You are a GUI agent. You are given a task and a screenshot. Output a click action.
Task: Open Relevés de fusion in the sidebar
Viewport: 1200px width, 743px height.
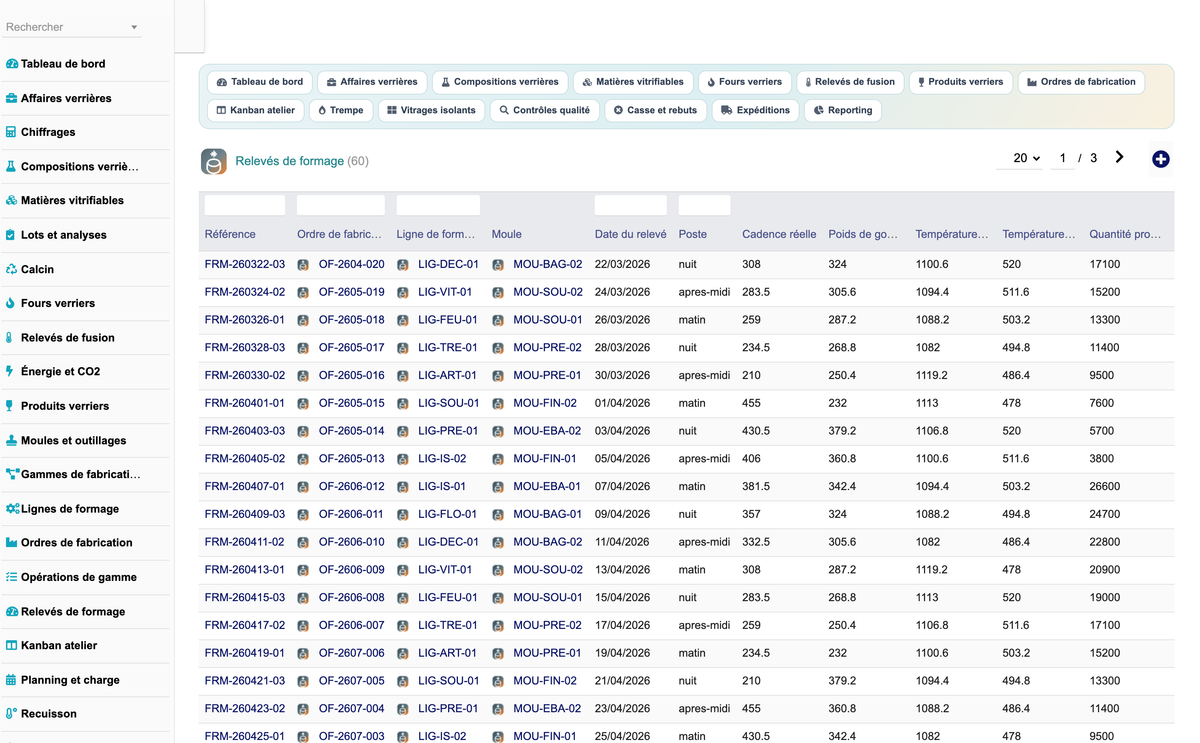(x=68, y=338)
